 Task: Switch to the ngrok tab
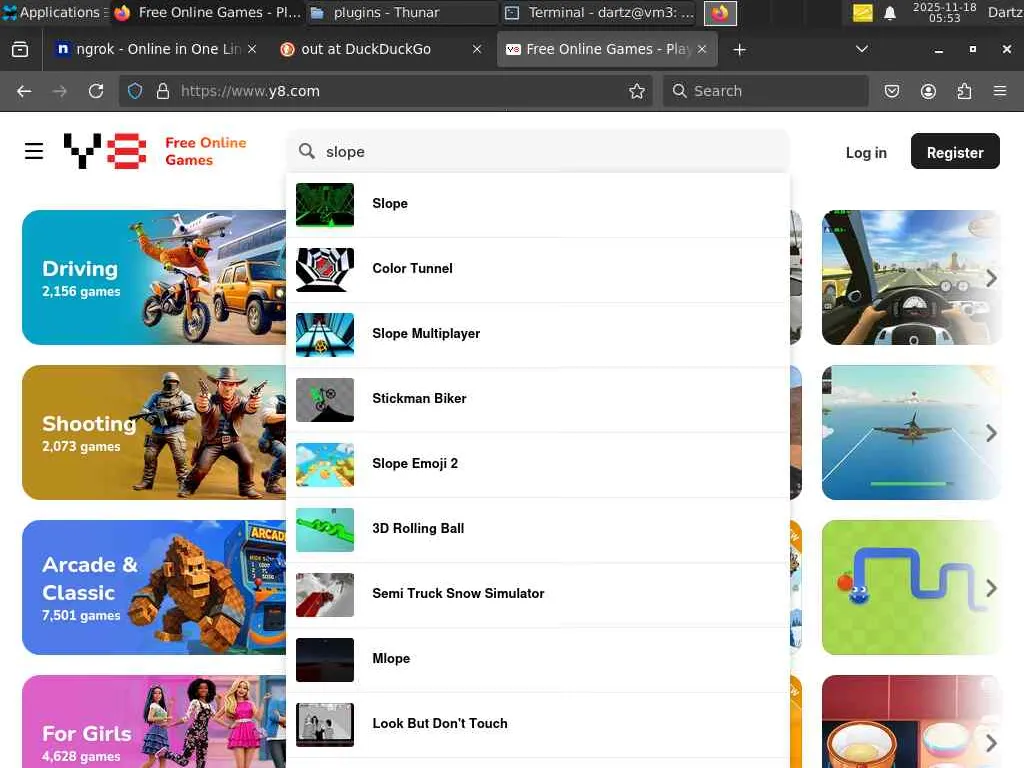click(x=156, y=49)
